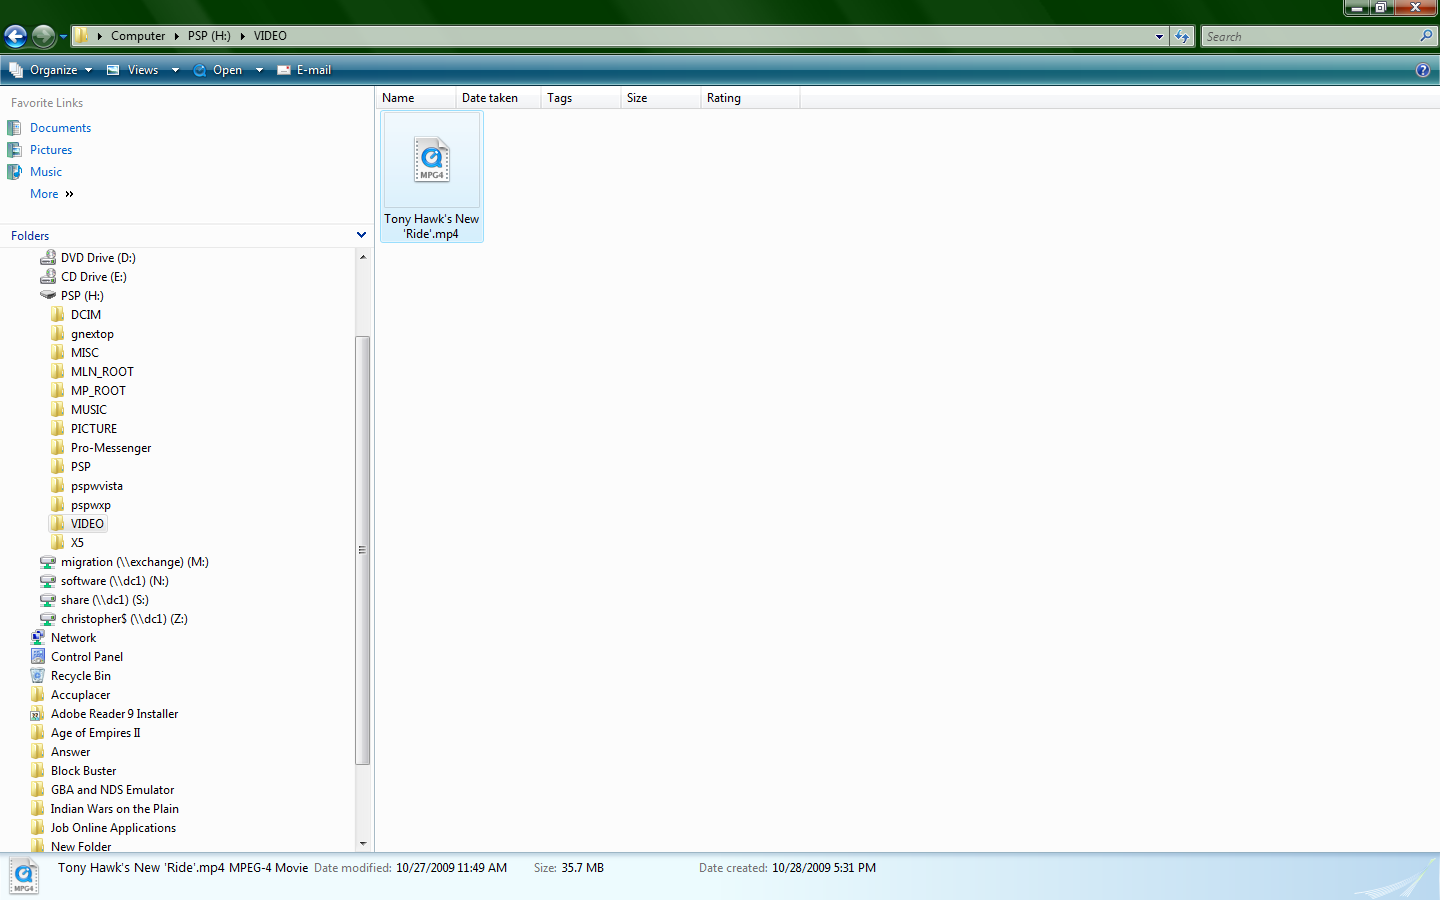This screenshot has height=900, width=1440.
Task: Select the gnextop folder icon
Action: click(58, 334)
